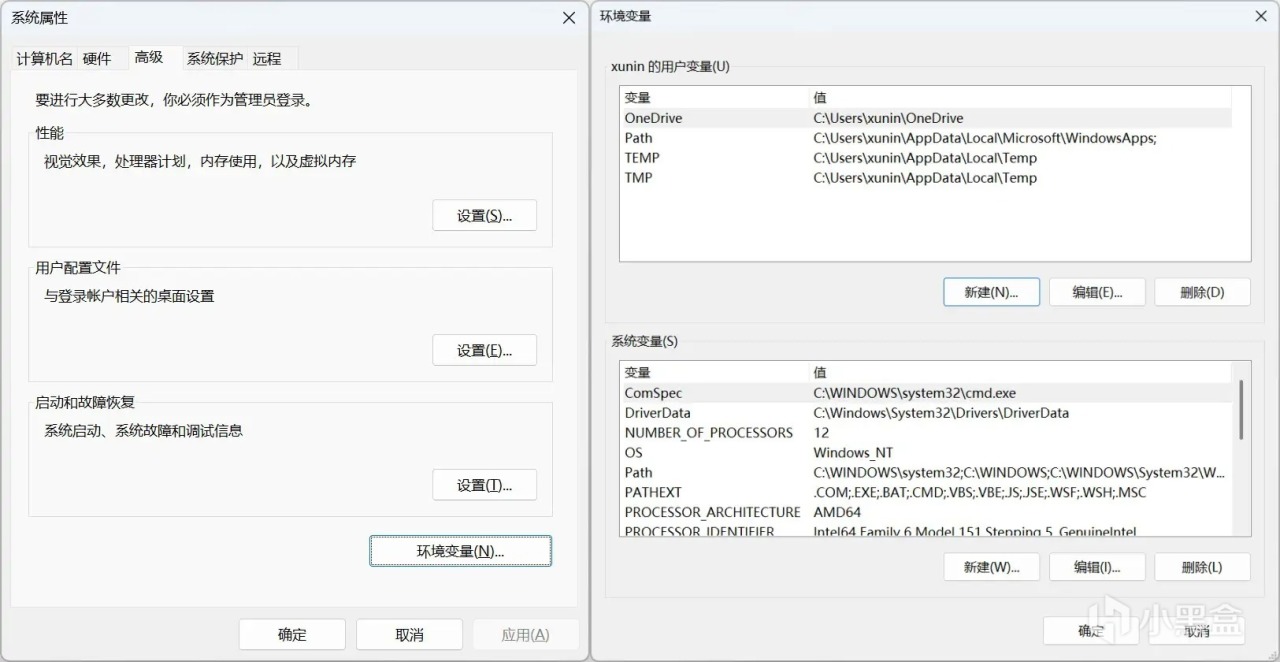Add new system variable via 新建(W)
This screenshot has width=1280, height=662.
(991, 567)
